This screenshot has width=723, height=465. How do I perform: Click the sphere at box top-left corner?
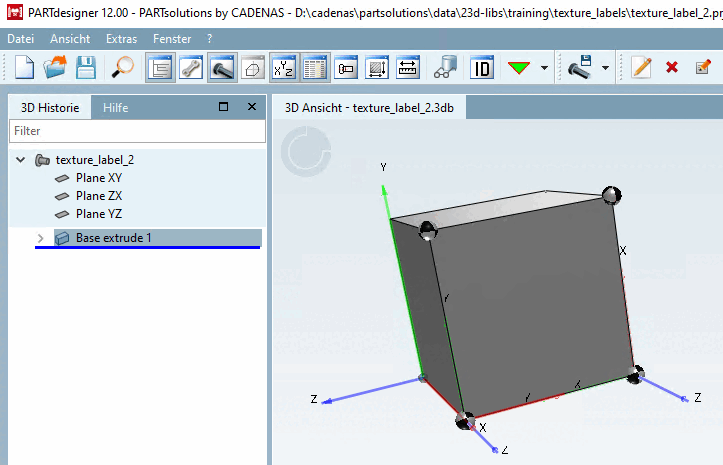click(428, 230)
